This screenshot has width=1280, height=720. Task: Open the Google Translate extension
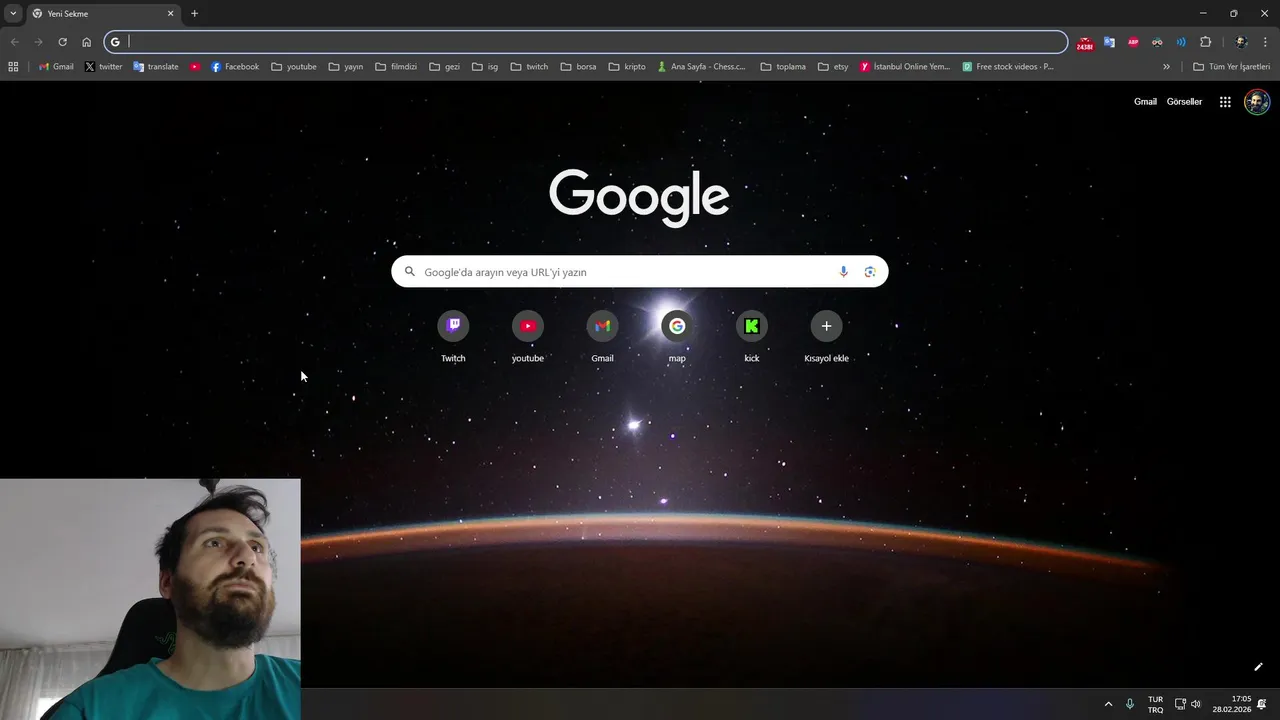point(1109,42)
